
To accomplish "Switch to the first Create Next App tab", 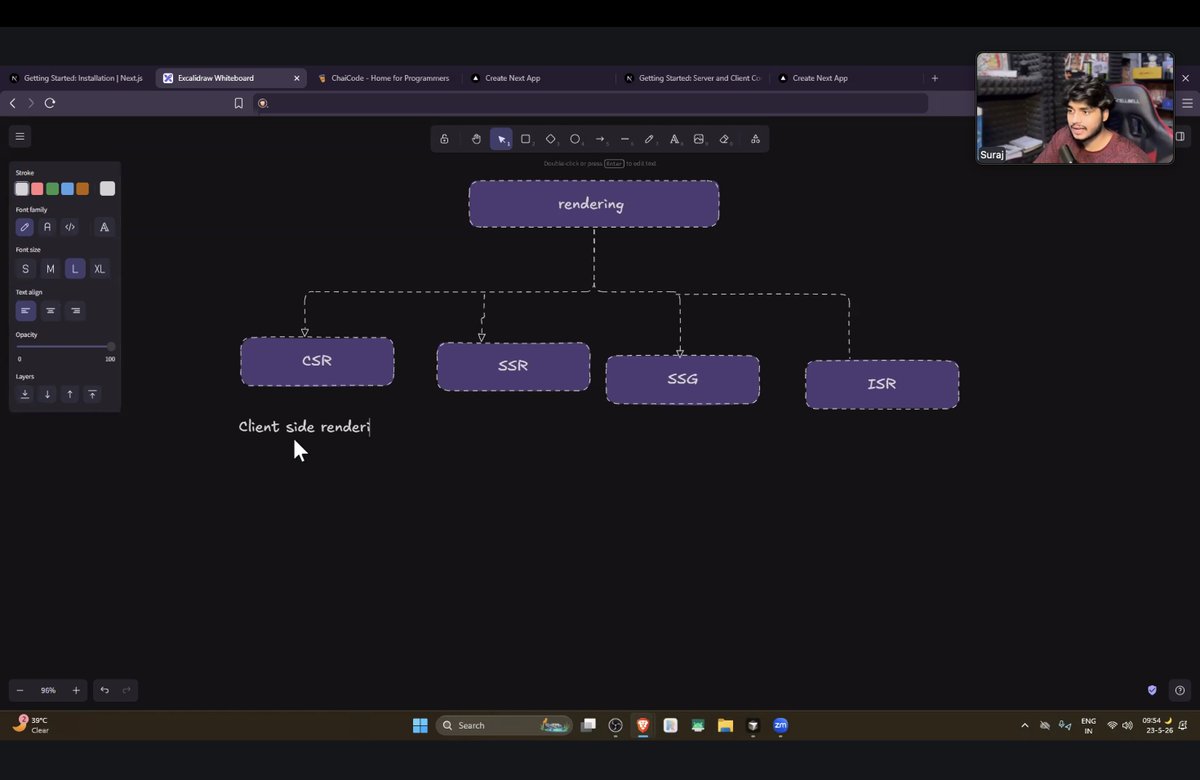I will coord(513,78).
